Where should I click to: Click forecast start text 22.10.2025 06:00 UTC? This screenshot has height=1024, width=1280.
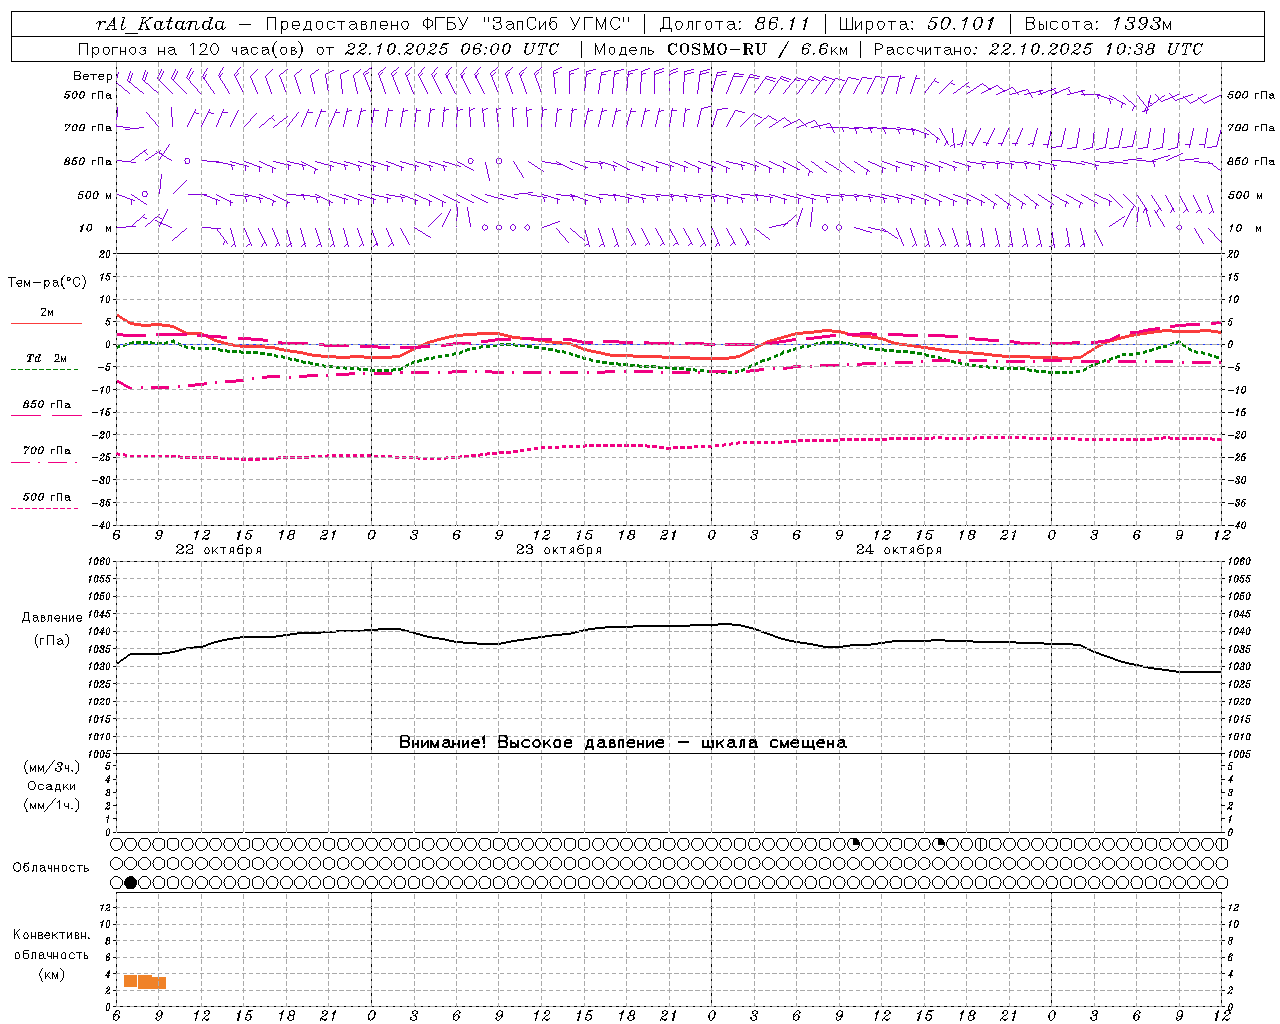point(452,49)
